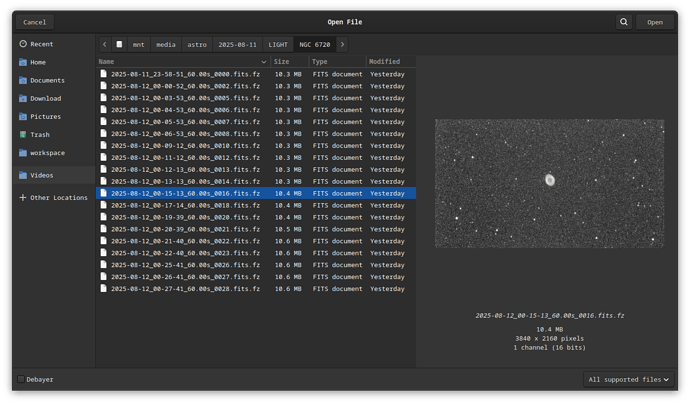This screenshot has height=404, width=690.
Task: Sort files by the Size column
Action: [x=290, y=62]
